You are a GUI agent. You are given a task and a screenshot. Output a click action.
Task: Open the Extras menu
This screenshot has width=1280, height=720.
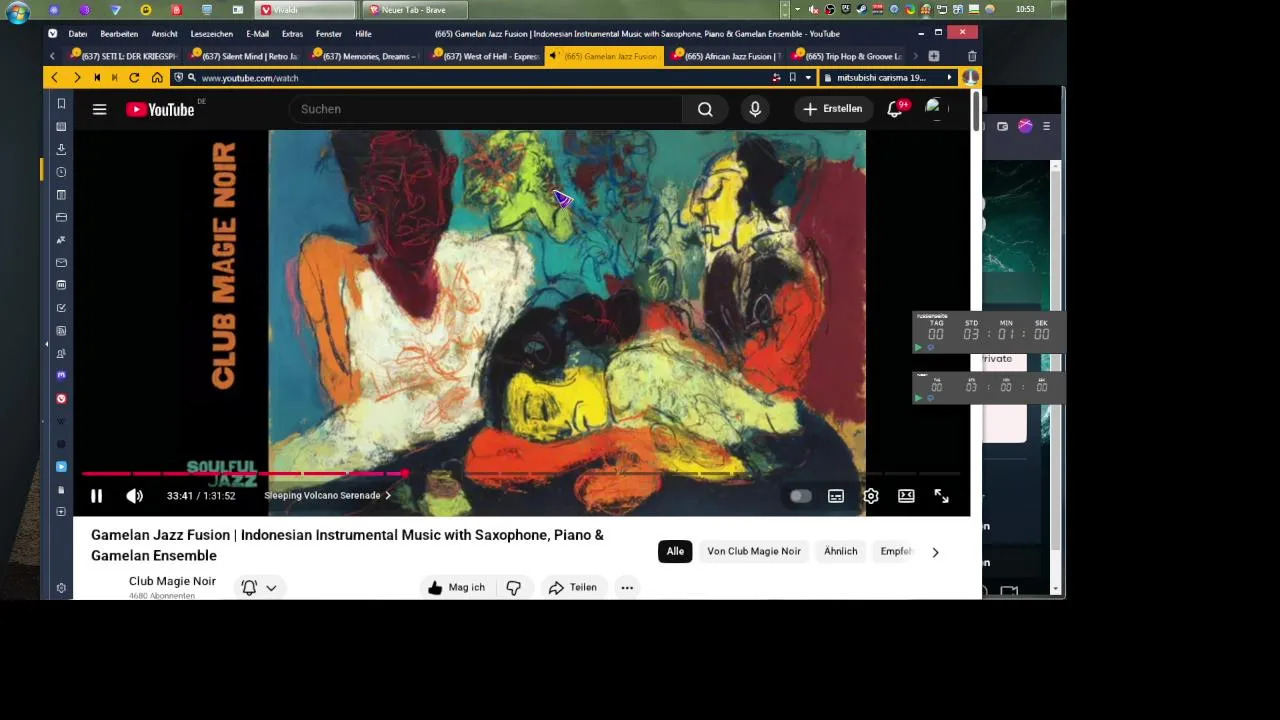292,34
